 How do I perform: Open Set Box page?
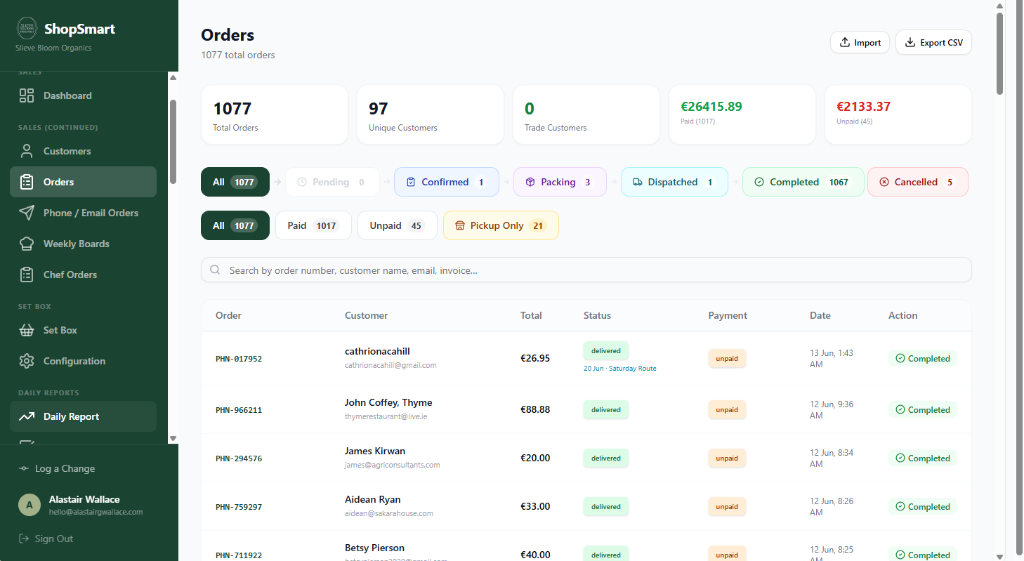tap(83, 330)
